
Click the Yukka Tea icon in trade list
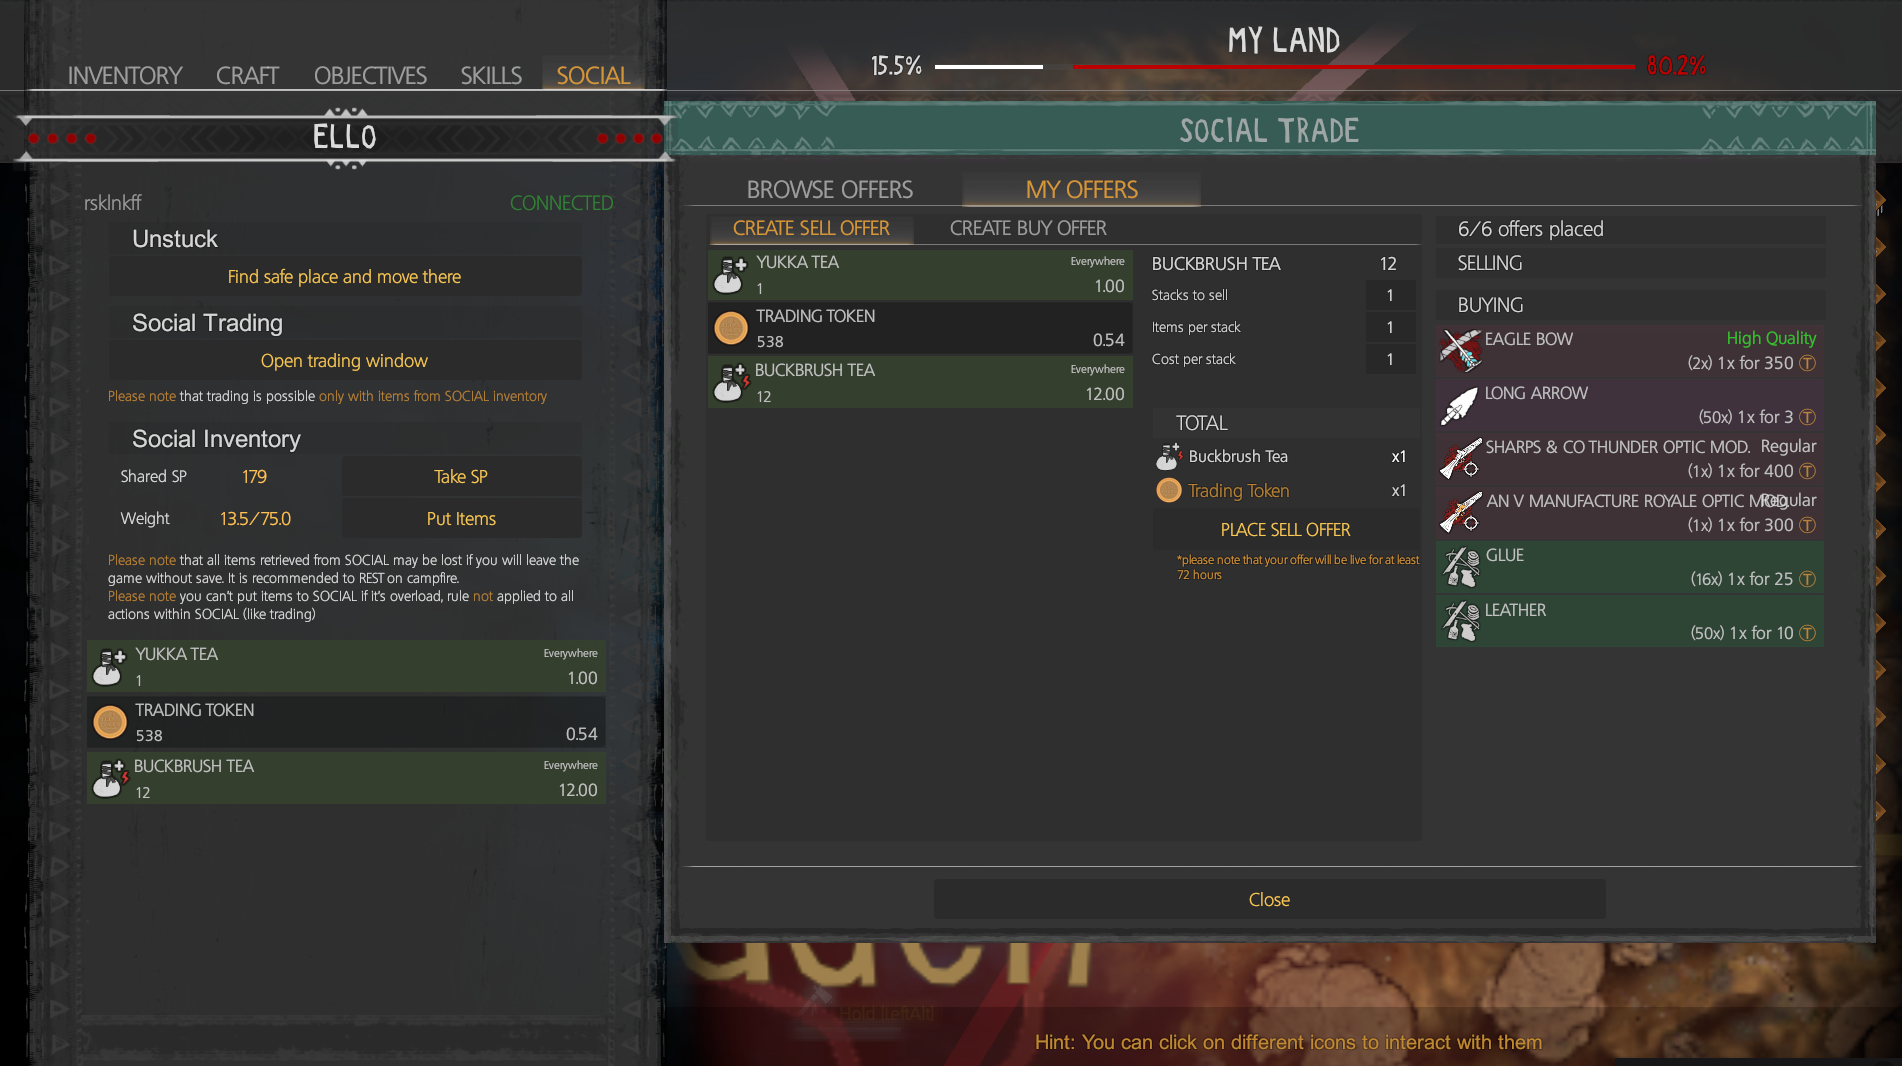coord(730,275)
